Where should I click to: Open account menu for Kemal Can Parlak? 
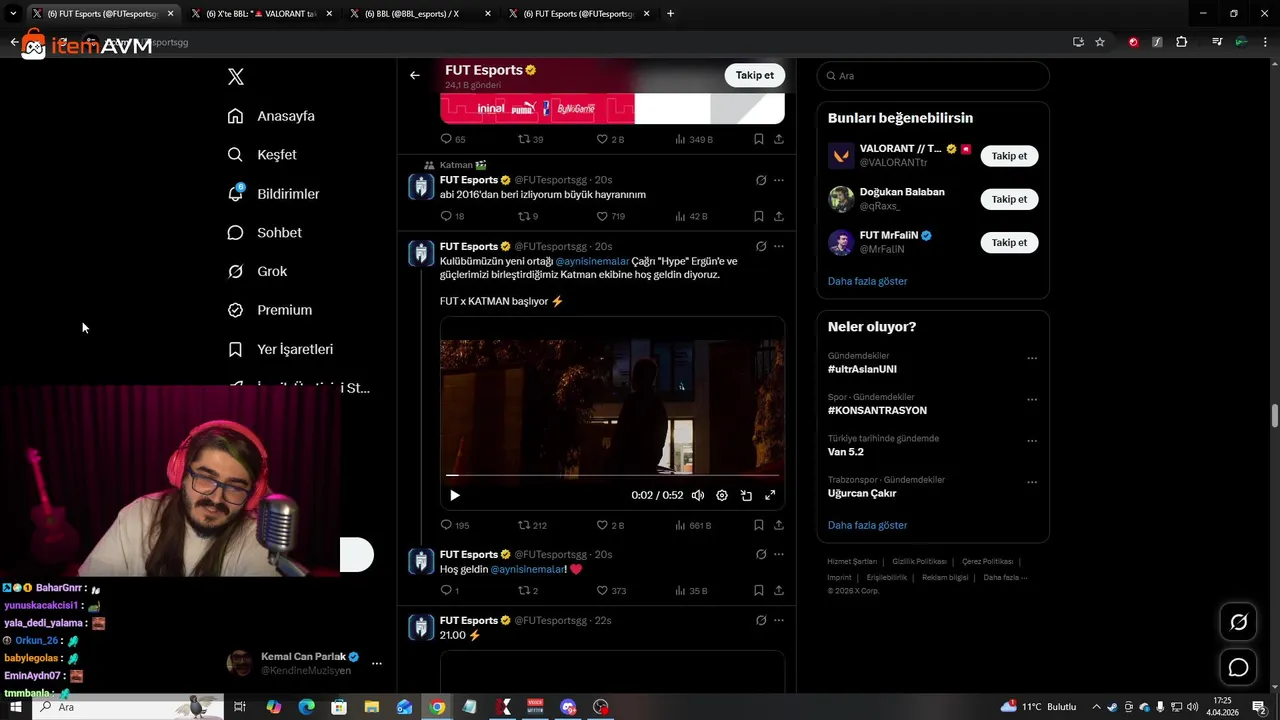point(377,663)
